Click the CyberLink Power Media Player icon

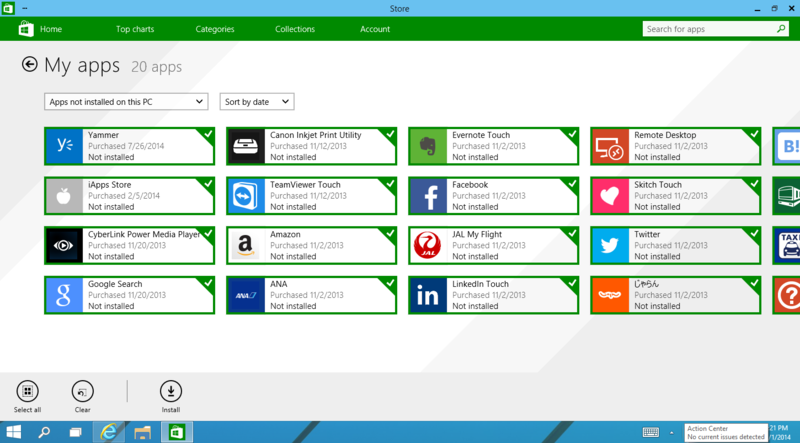click(64, 245)
